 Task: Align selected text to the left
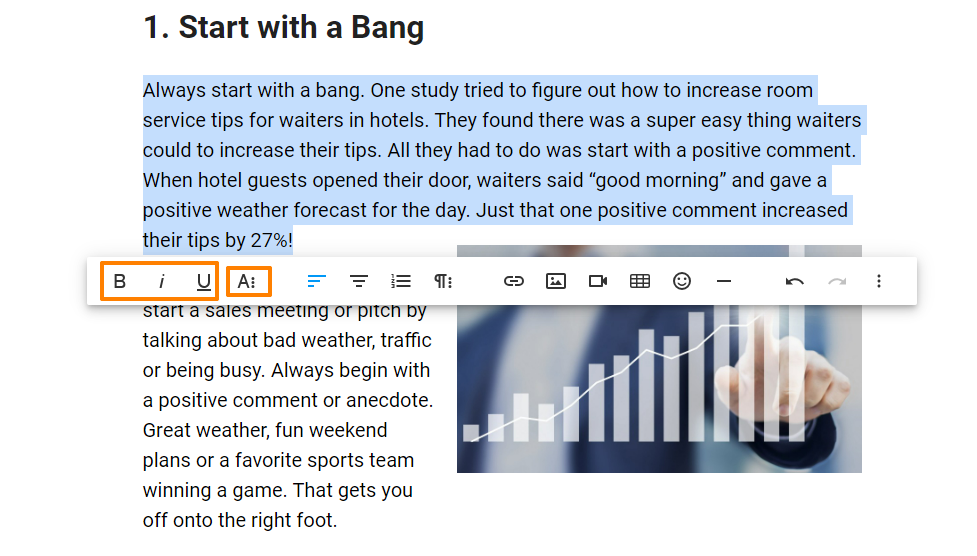coord(317,281)
